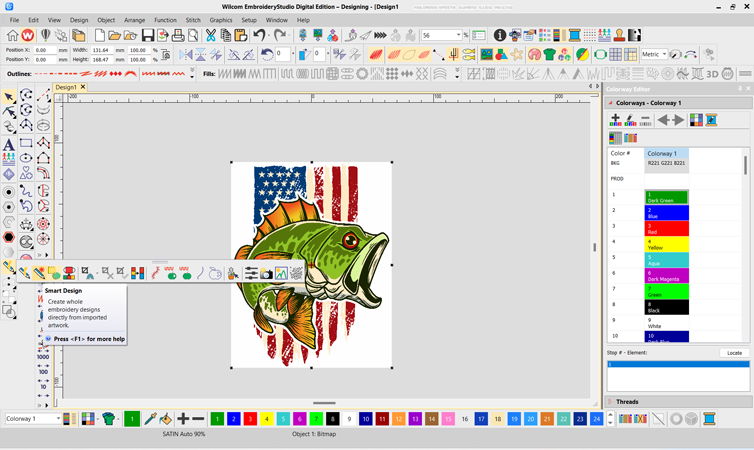Image resolution: width=754 pixels, height=450 pixels.
Task: Go to previous colorway arrow
Action: pos(663,120)
